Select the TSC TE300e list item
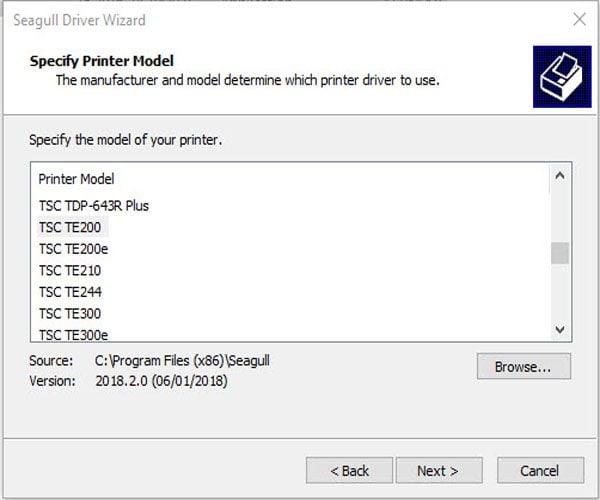The height and width of the screenshot is (500, 600). (x=73, y=335)
